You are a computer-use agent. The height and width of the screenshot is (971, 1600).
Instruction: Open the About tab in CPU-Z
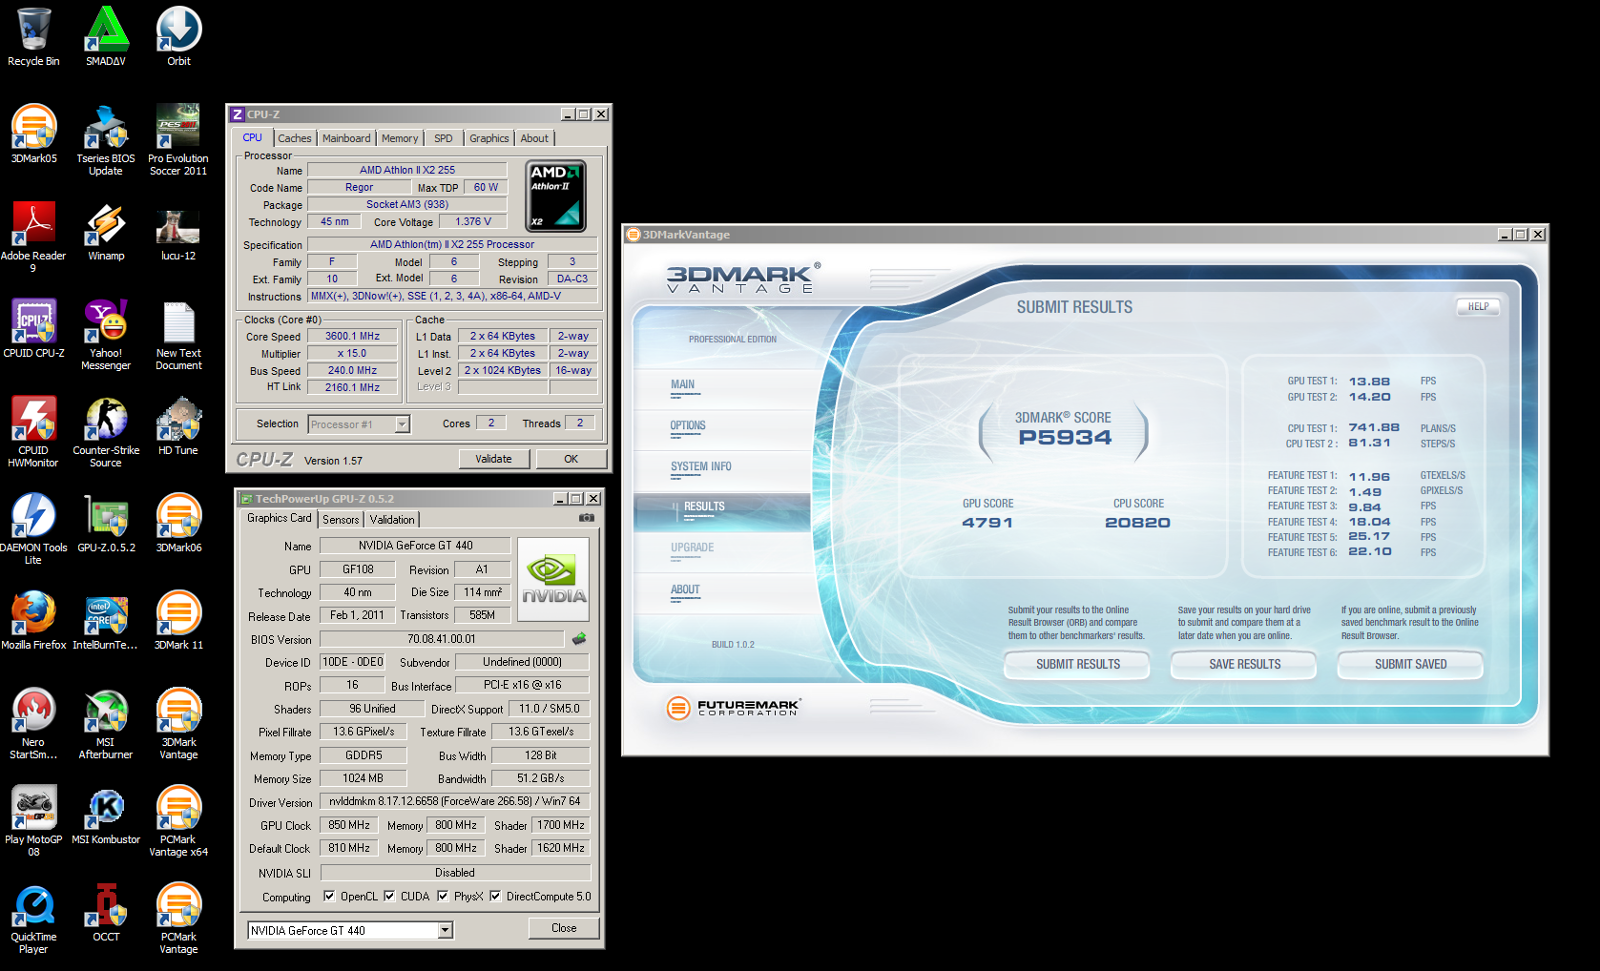pos(534,138)
